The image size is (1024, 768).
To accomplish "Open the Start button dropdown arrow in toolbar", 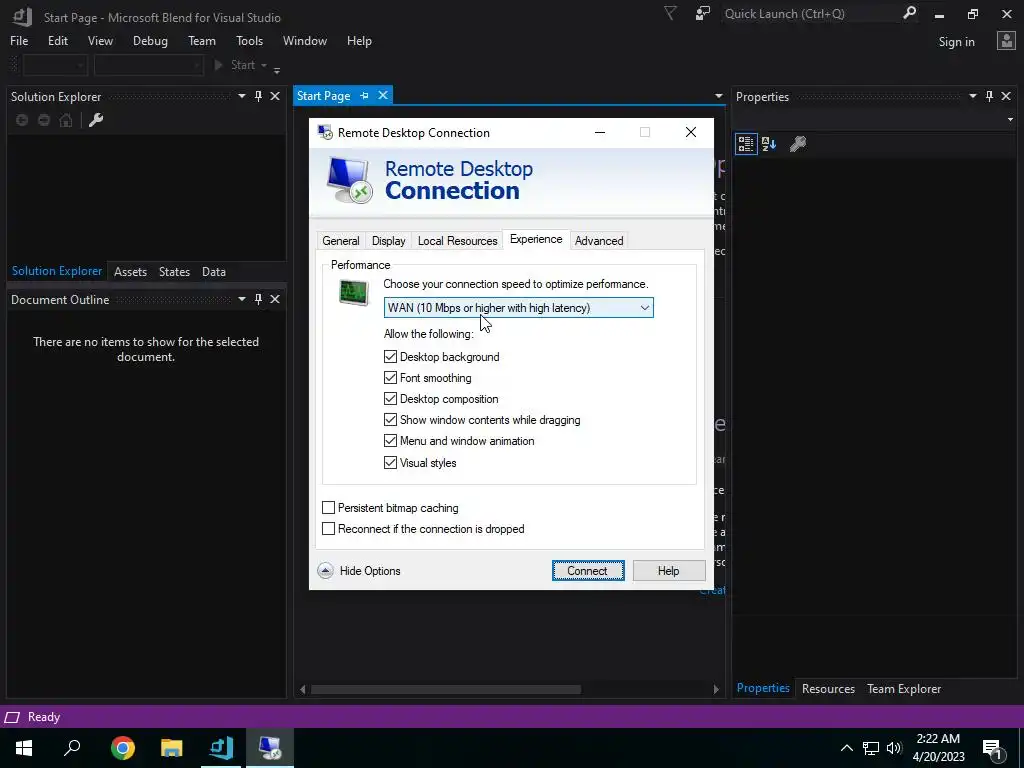I will [x=264, y=65].
